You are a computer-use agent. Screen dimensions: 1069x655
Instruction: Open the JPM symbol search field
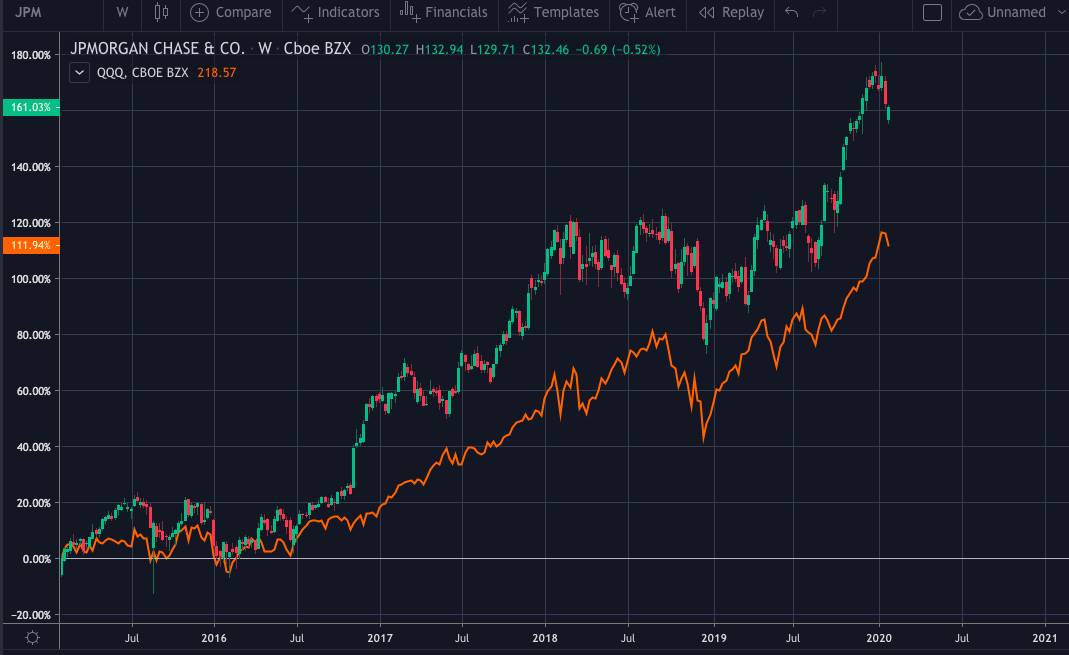coord(29,12)
